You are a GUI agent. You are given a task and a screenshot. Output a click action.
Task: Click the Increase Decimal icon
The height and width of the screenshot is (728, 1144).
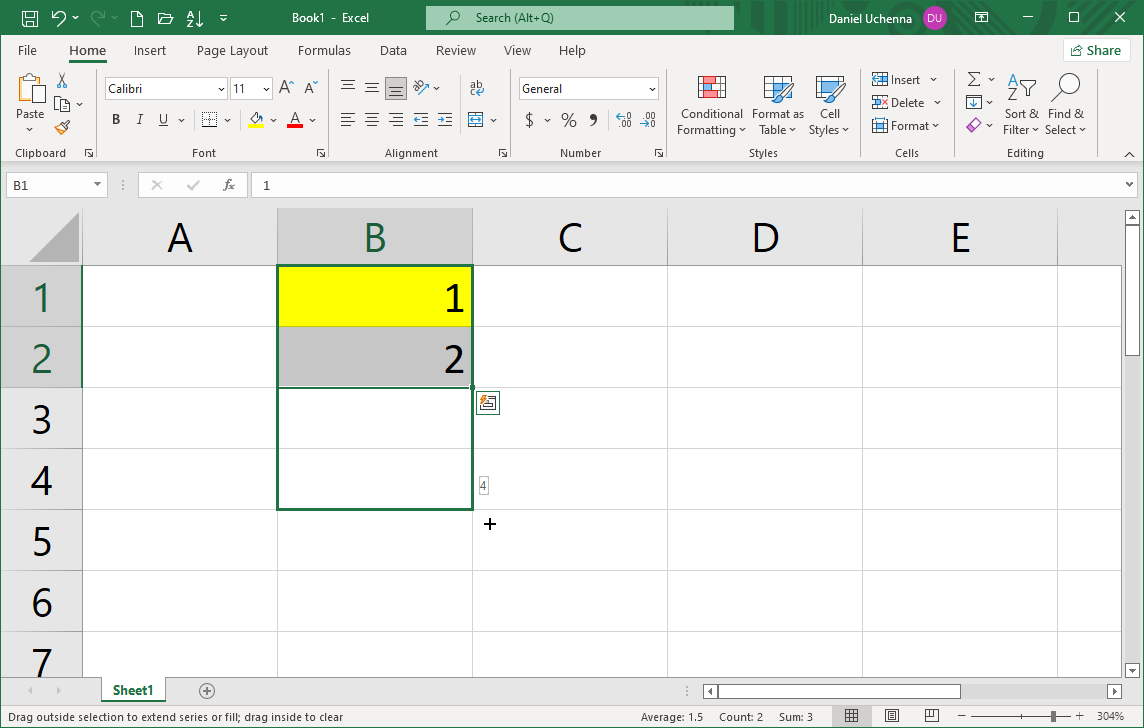click(624, 120)
